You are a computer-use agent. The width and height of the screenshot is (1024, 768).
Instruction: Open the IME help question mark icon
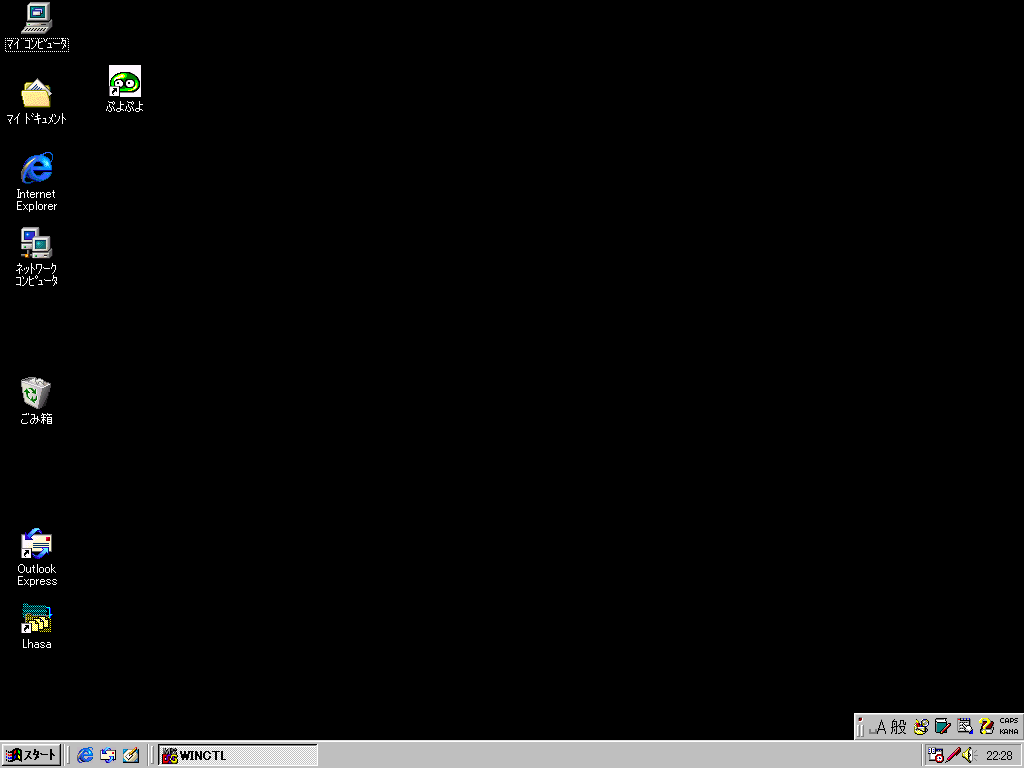pos(986,727)
